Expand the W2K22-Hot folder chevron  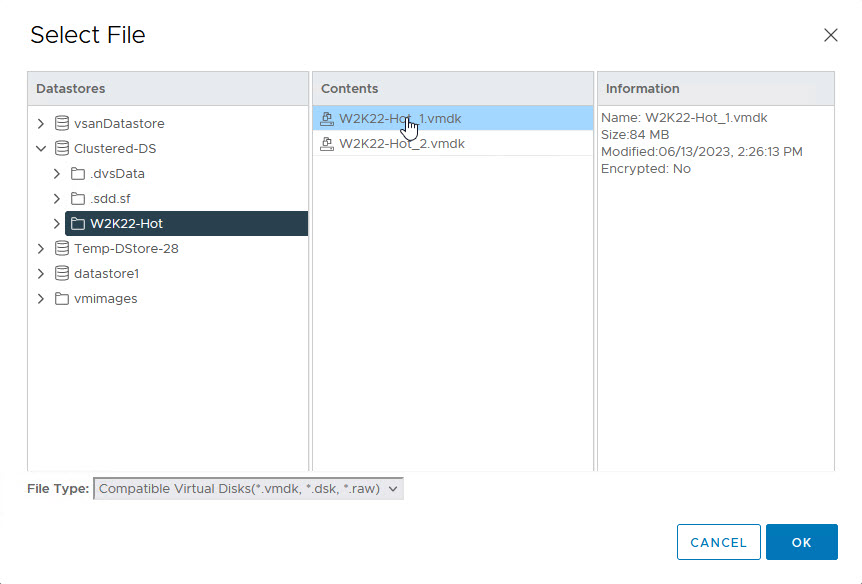coord(57,224)
